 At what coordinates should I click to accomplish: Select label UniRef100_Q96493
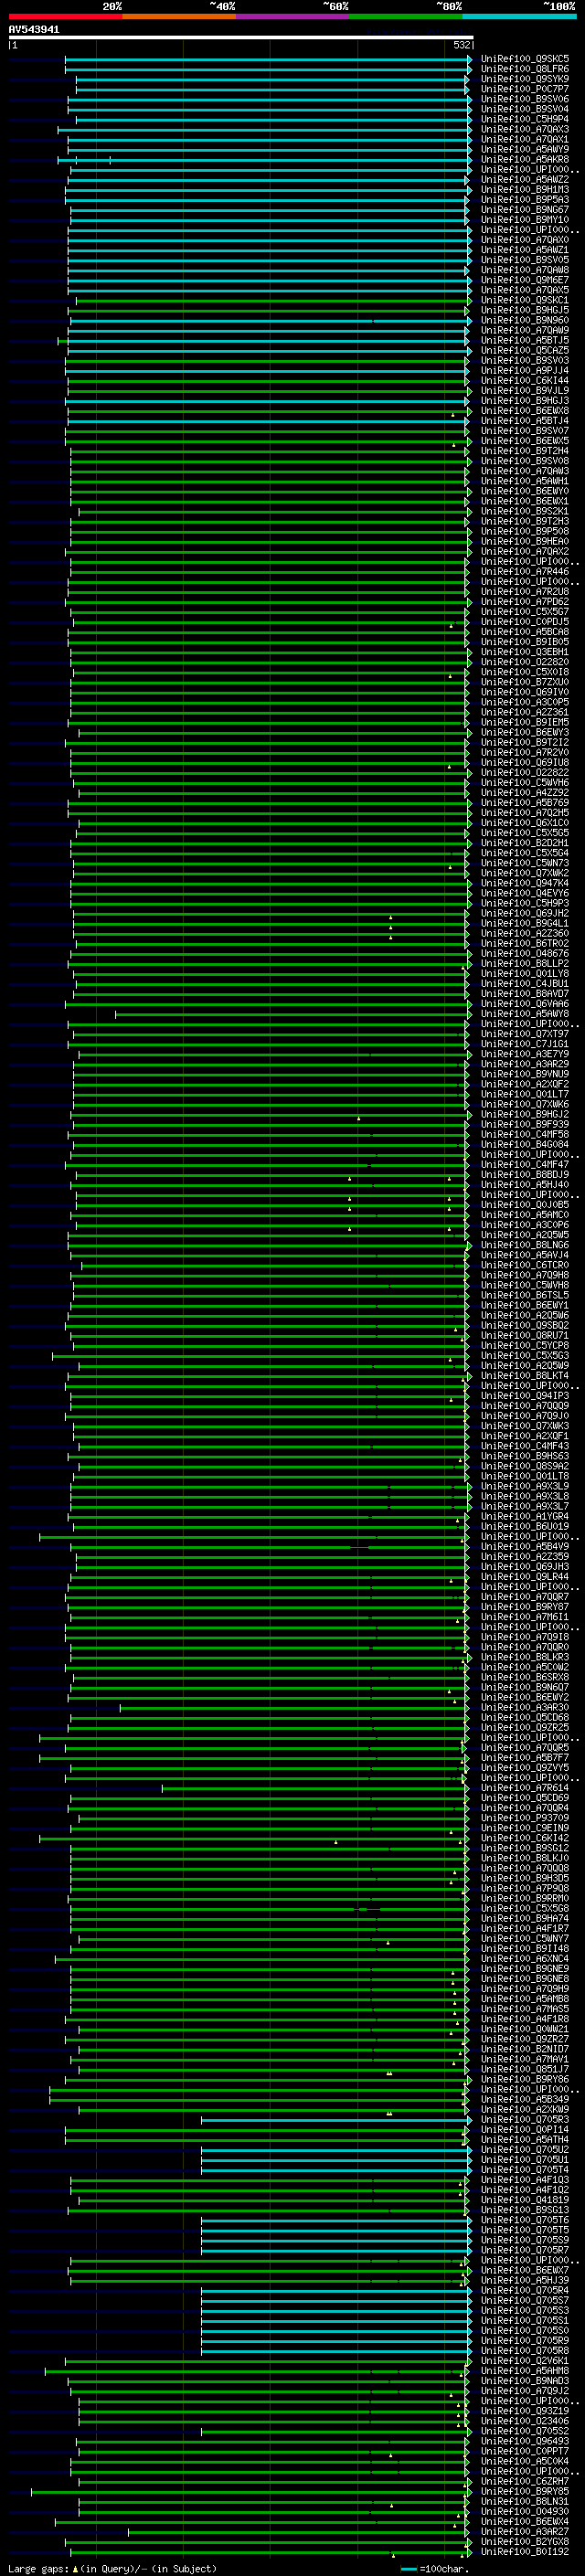(525, 2440)
